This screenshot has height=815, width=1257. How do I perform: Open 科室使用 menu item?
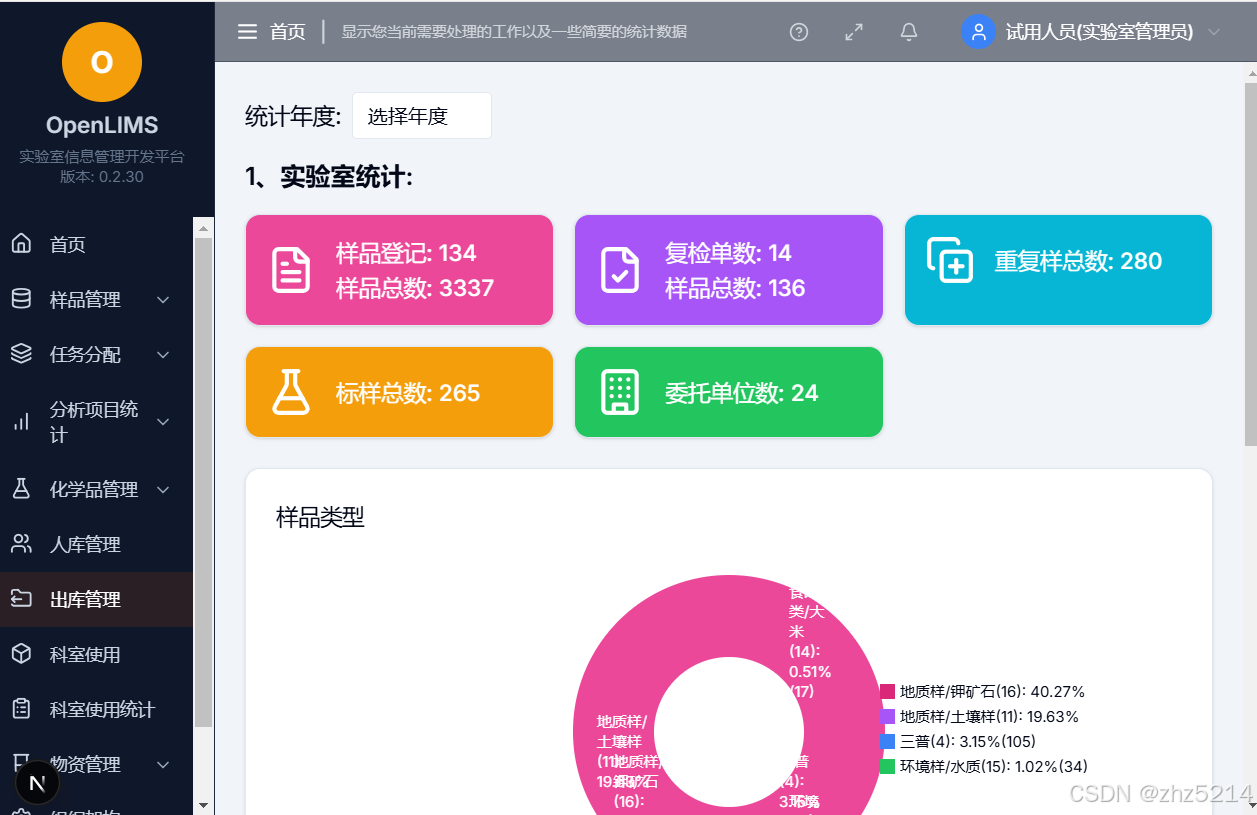point(96,654)
